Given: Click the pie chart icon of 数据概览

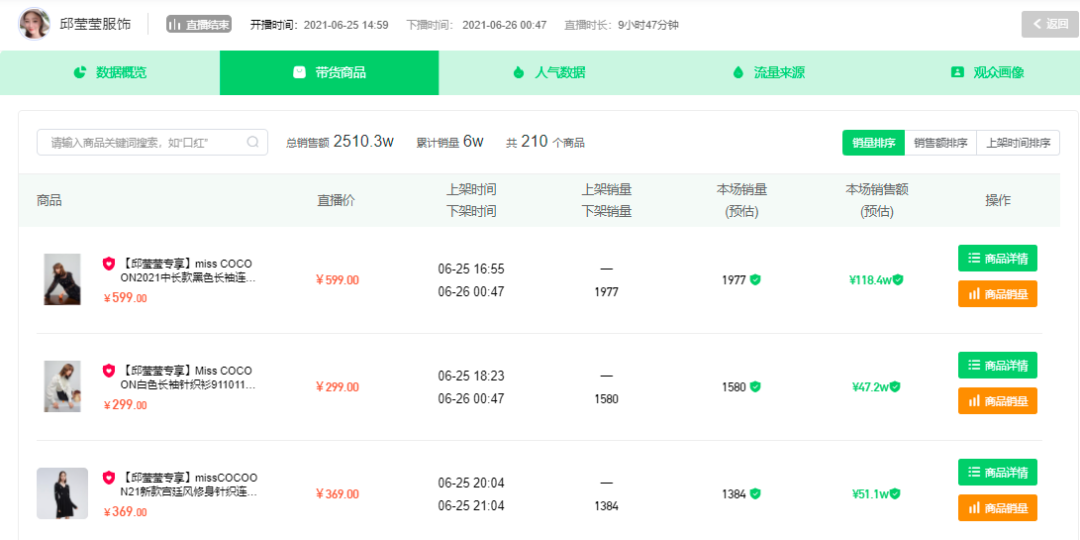Looking at the screenshot, I should coord(80,72).
